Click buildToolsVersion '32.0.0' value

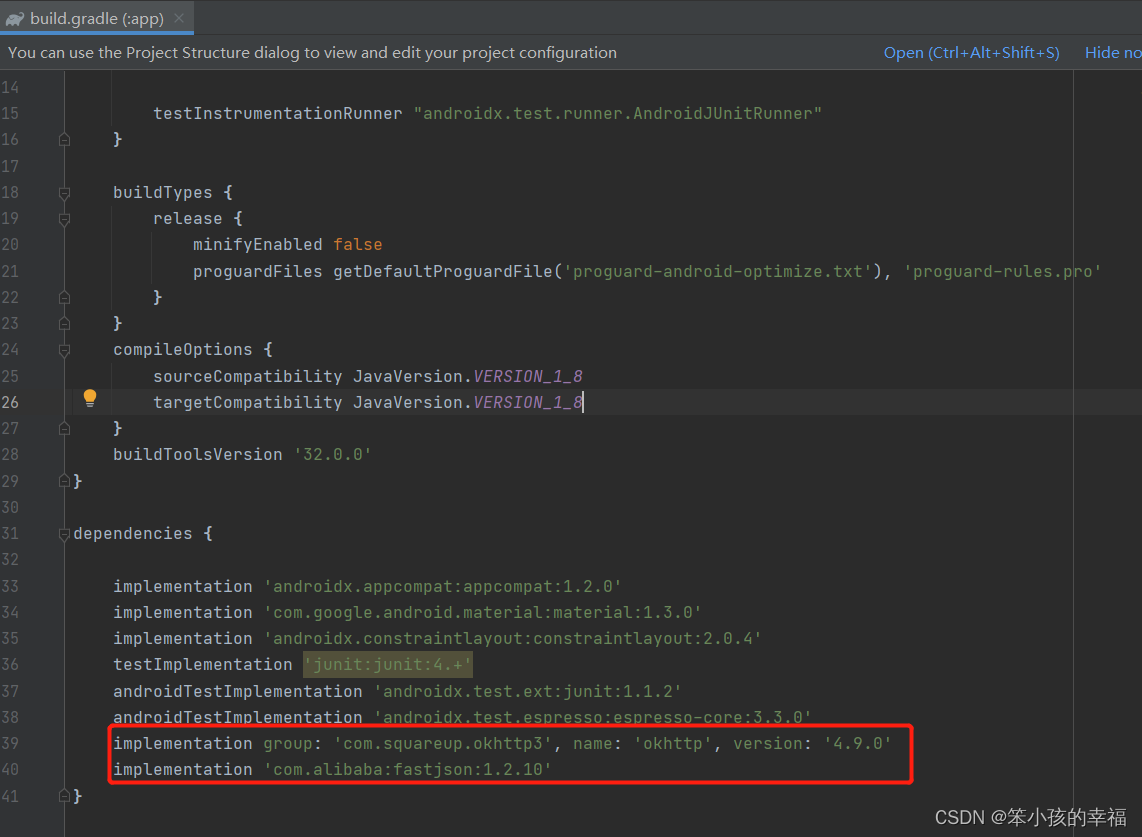[x=333, y=455]
